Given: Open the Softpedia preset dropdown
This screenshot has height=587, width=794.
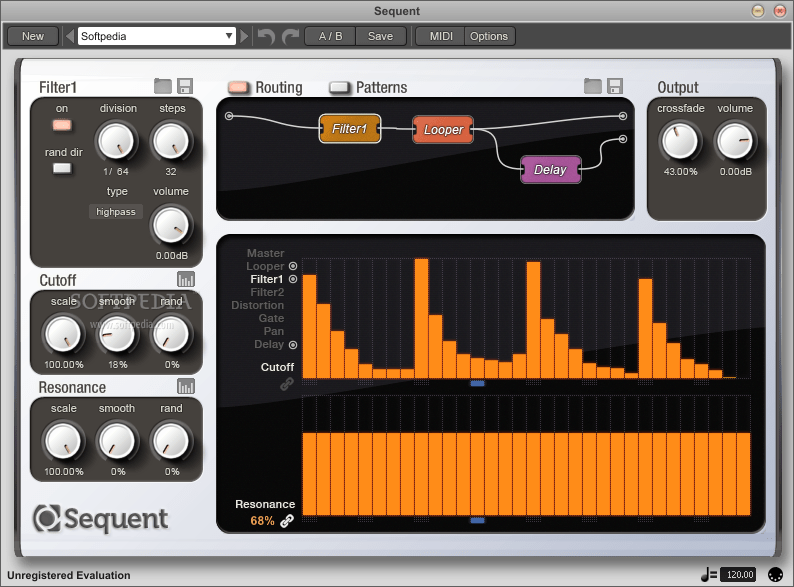Looking at the screenshot, I should 156,36.
